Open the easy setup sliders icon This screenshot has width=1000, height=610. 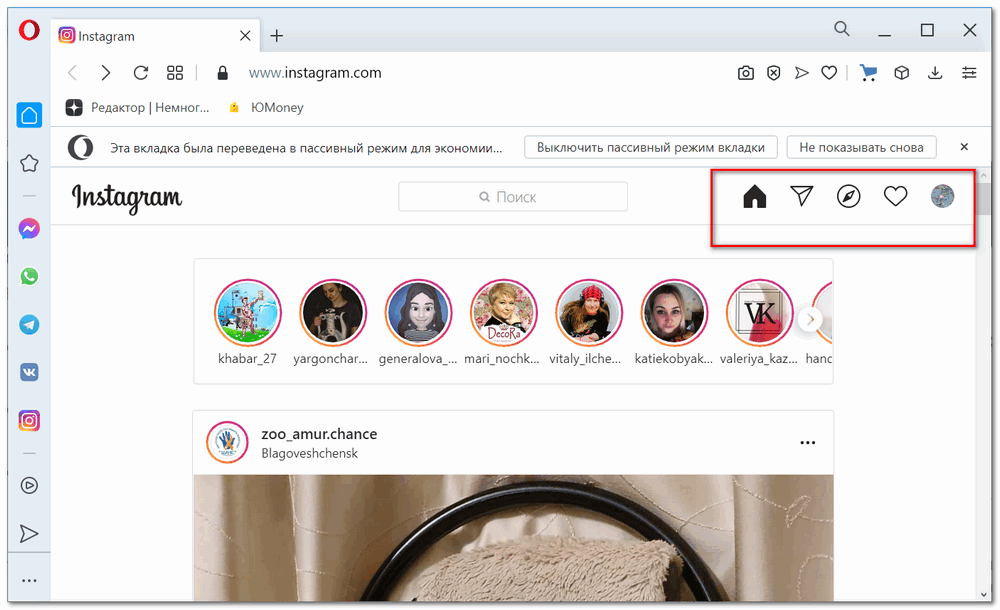click(969, 73)
